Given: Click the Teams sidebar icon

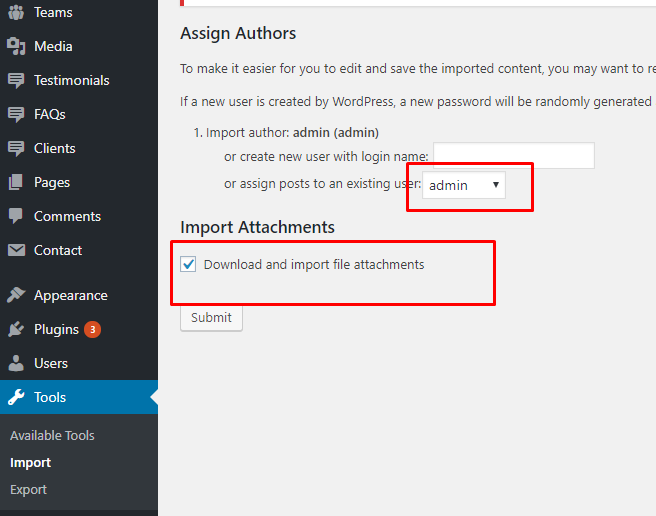Looking at the screenshot, I should click(16, 12).
